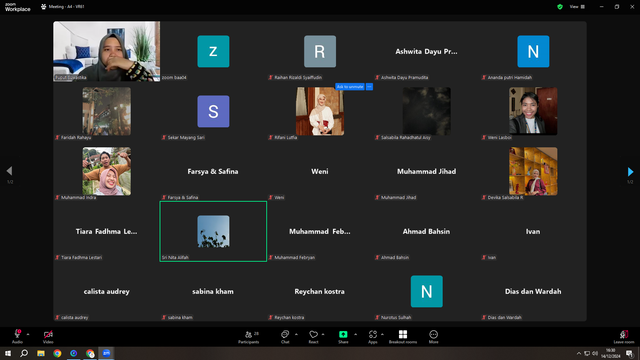
Task: Go to previous page of participants
Action: (9, 171)
